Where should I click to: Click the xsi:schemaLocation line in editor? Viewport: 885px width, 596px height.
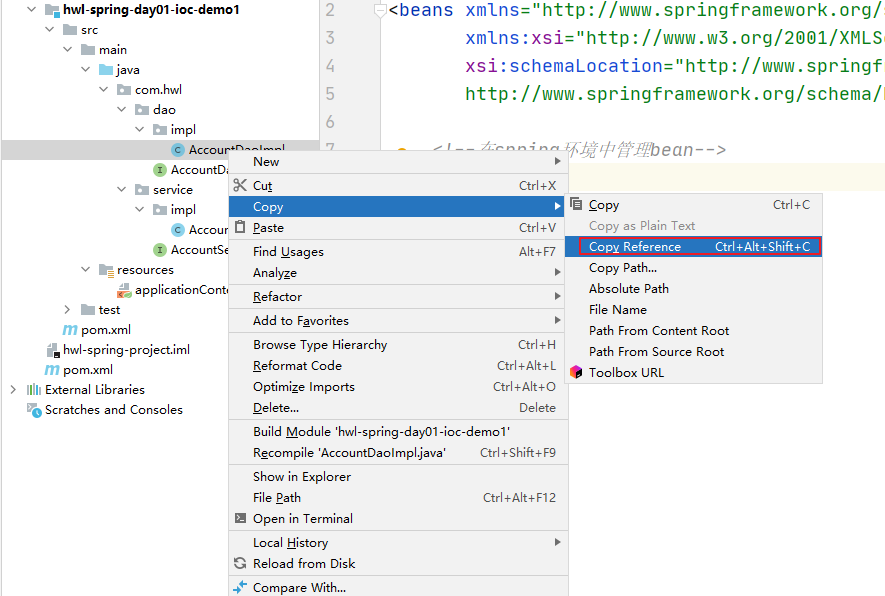674,66
